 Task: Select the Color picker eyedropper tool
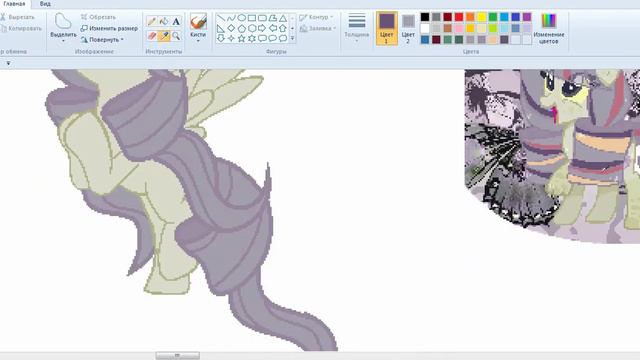click(x=164, y=36)
